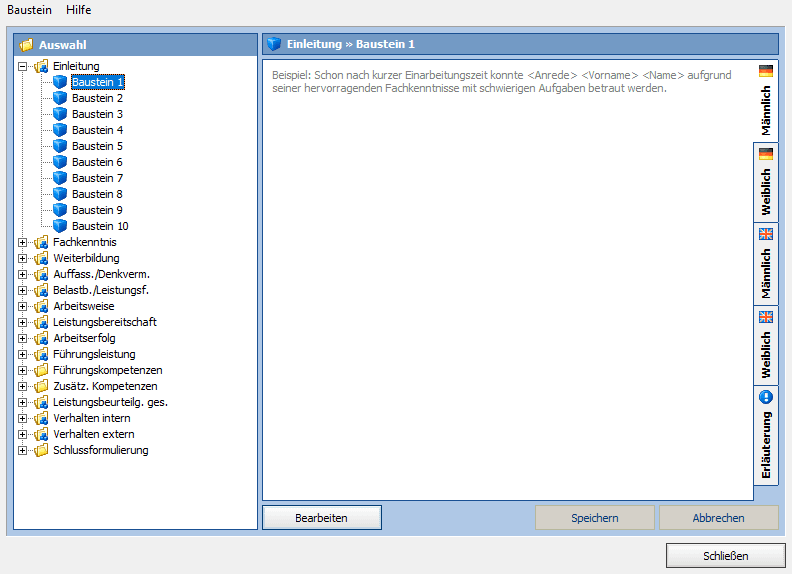Viewport: 792px width, 574px height.
Task: Click the cube icon next to Baustein 3
Action: click(60, 114)
